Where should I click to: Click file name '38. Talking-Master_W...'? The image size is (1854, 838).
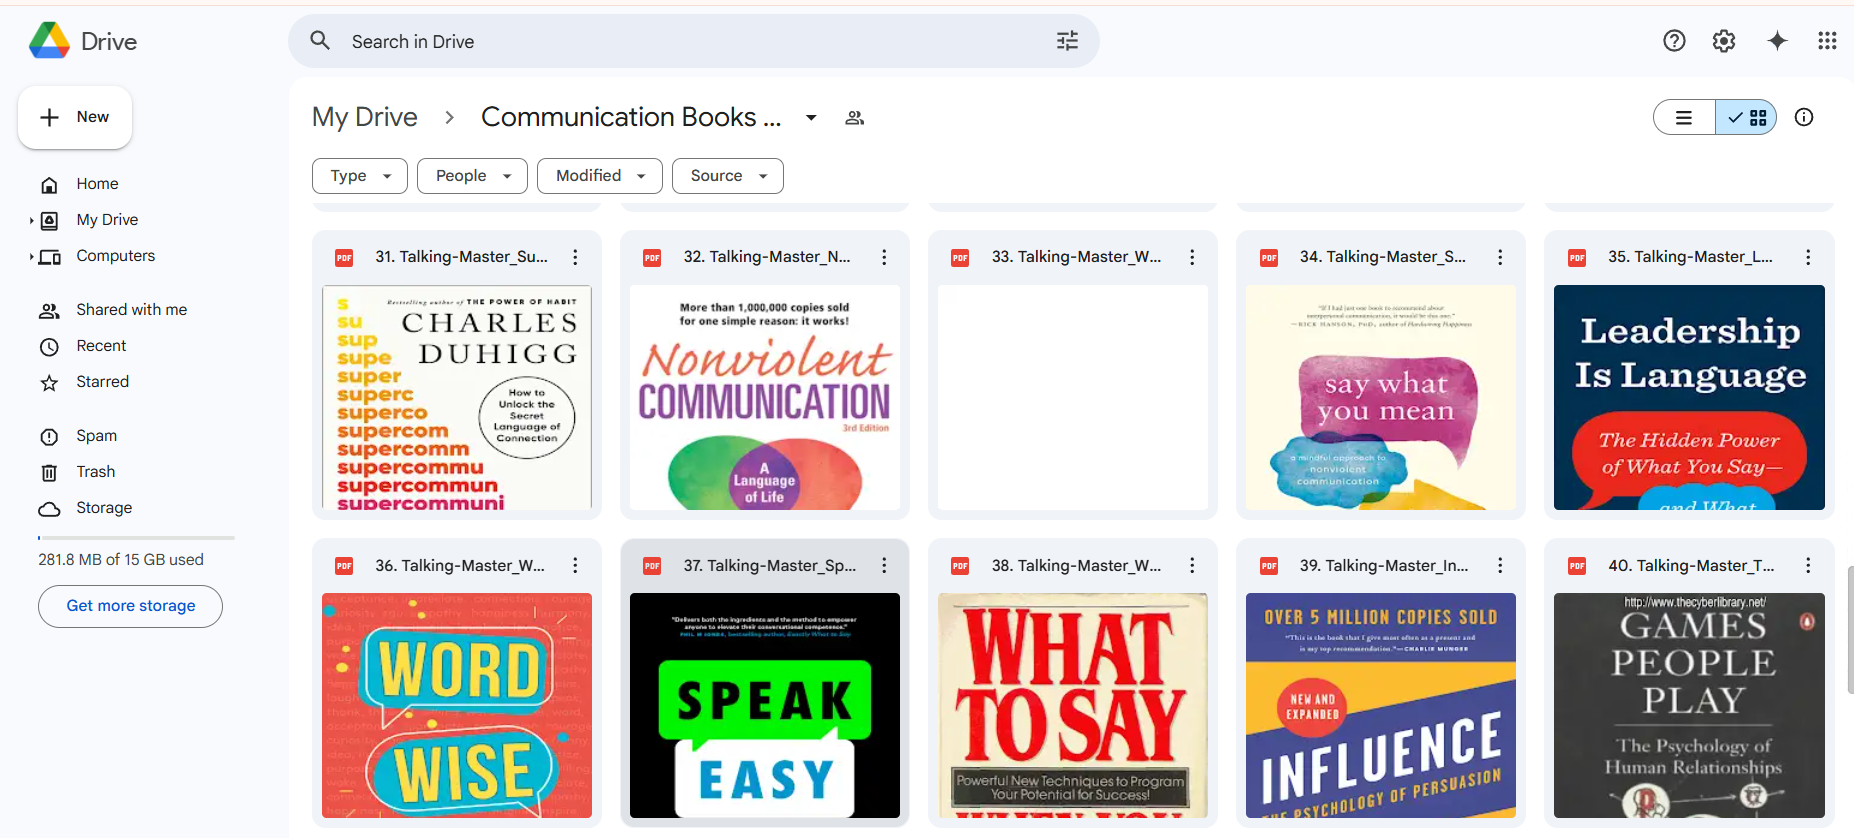coord(1077,566)
